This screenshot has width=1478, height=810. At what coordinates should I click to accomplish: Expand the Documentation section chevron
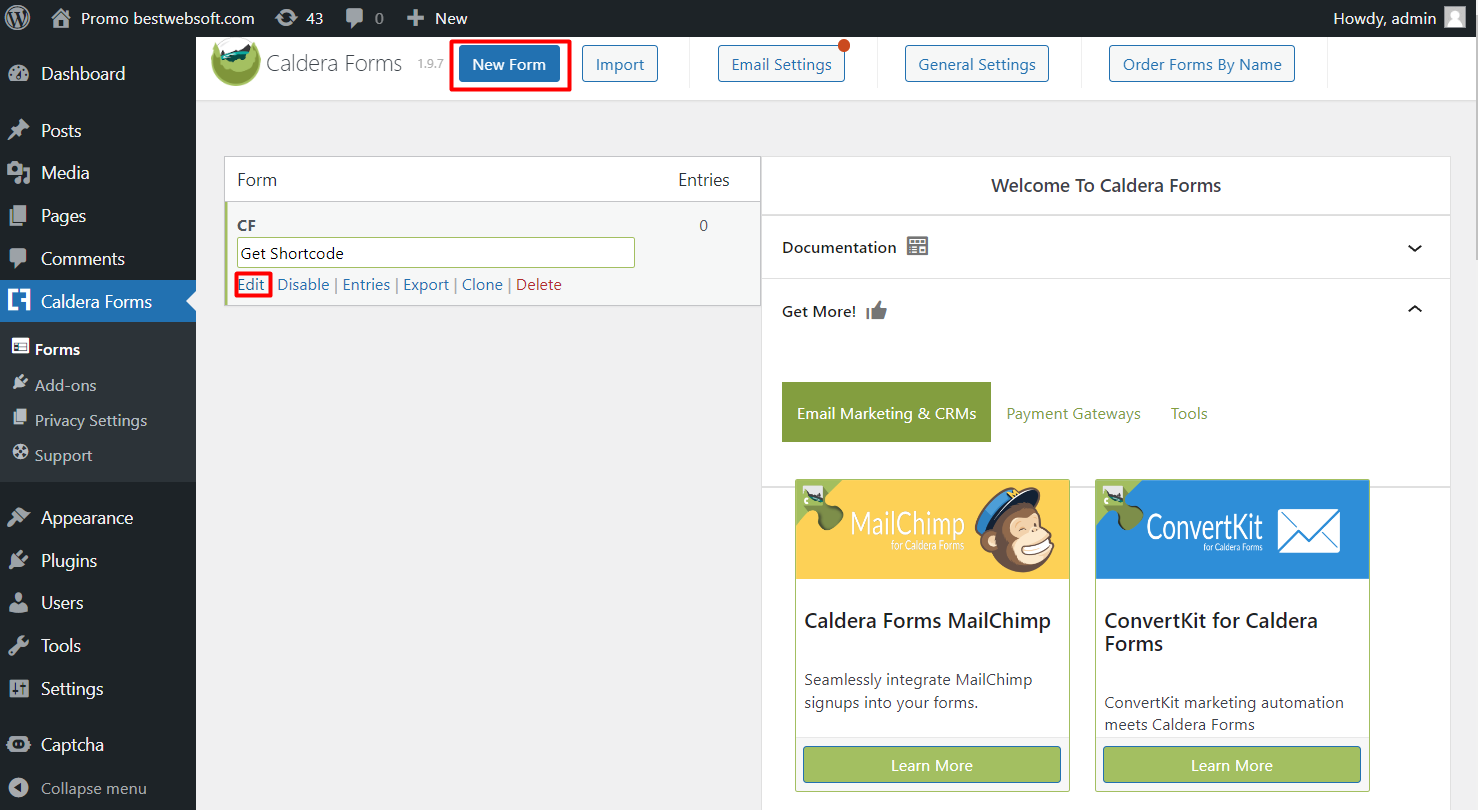click(x=1415, y=248)
